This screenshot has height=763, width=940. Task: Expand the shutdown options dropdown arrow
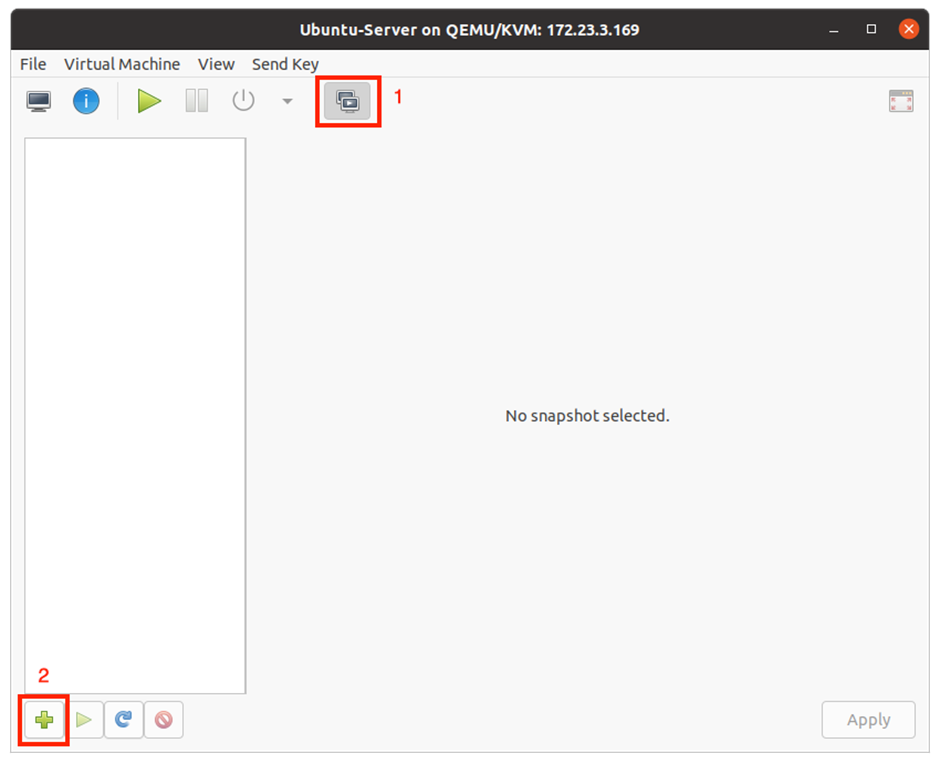(287, 101)
